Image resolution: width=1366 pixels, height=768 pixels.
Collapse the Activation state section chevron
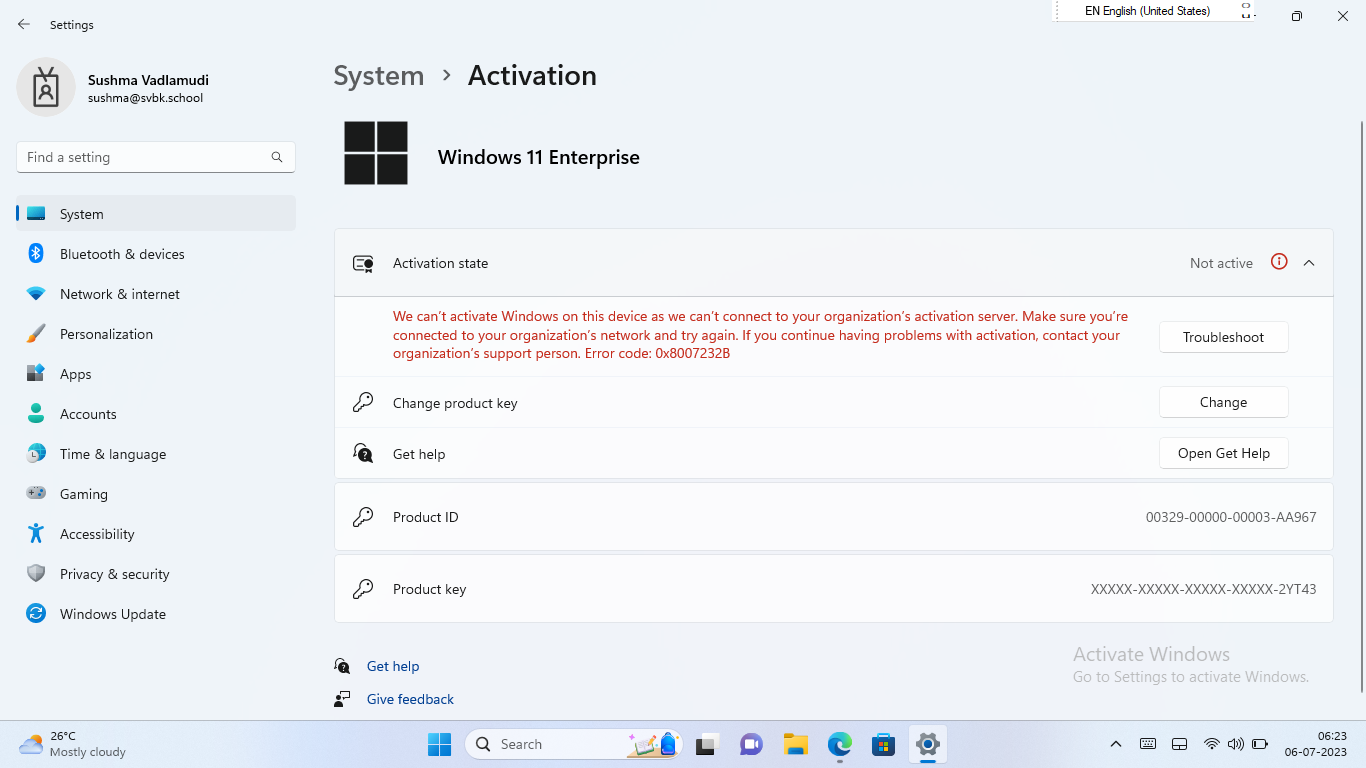pyautogui.click(x=1309, y=263)
